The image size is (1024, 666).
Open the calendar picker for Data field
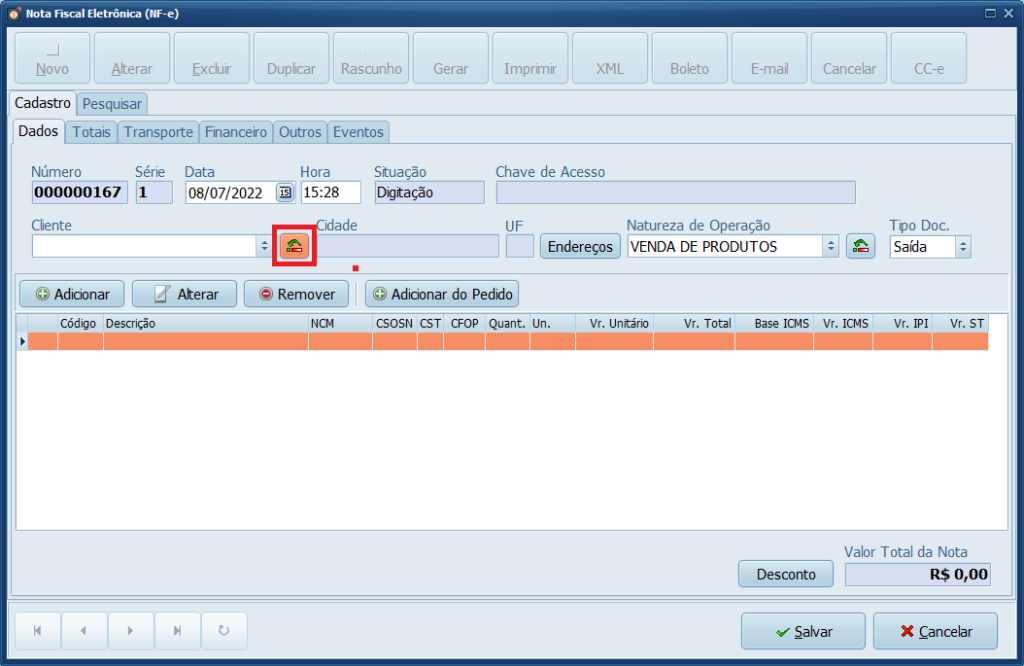point(285,193)
